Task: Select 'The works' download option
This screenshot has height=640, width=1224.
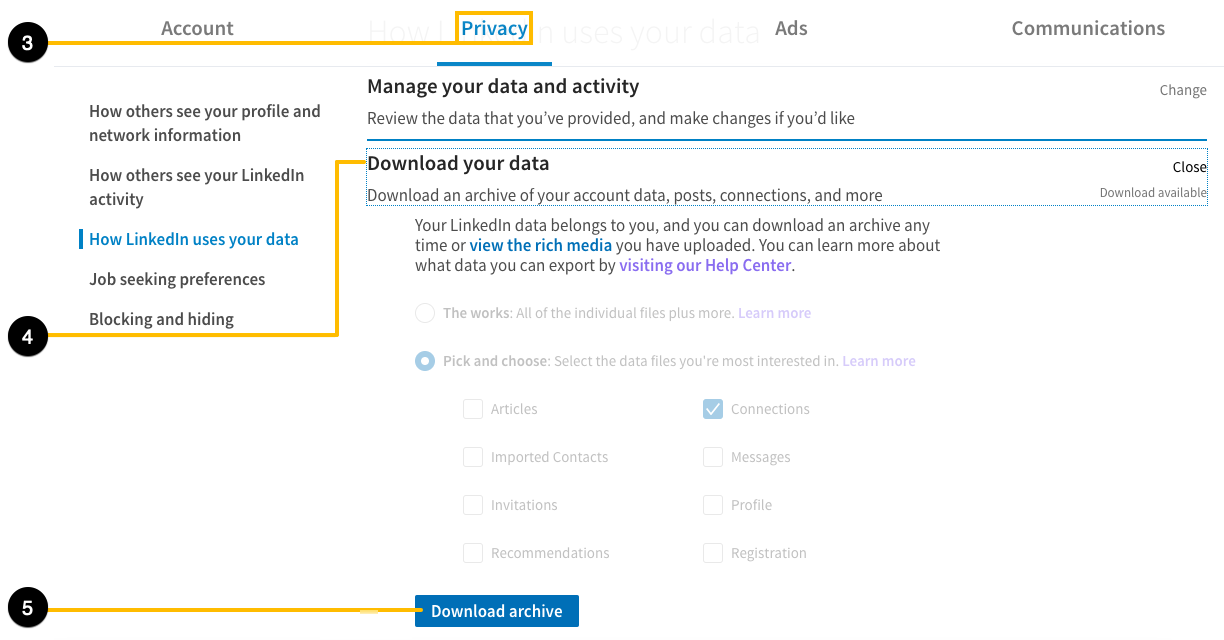Action: 424,313
